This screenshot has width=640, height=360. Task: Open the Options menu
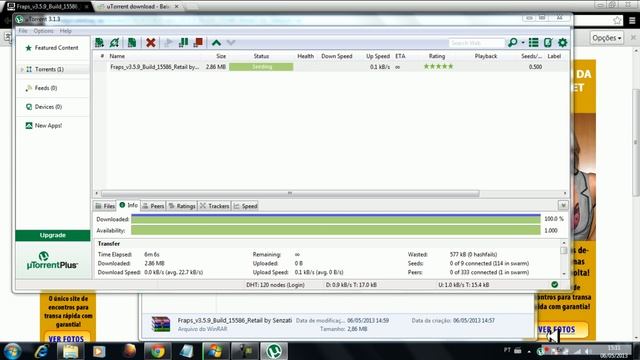[43, 31]
